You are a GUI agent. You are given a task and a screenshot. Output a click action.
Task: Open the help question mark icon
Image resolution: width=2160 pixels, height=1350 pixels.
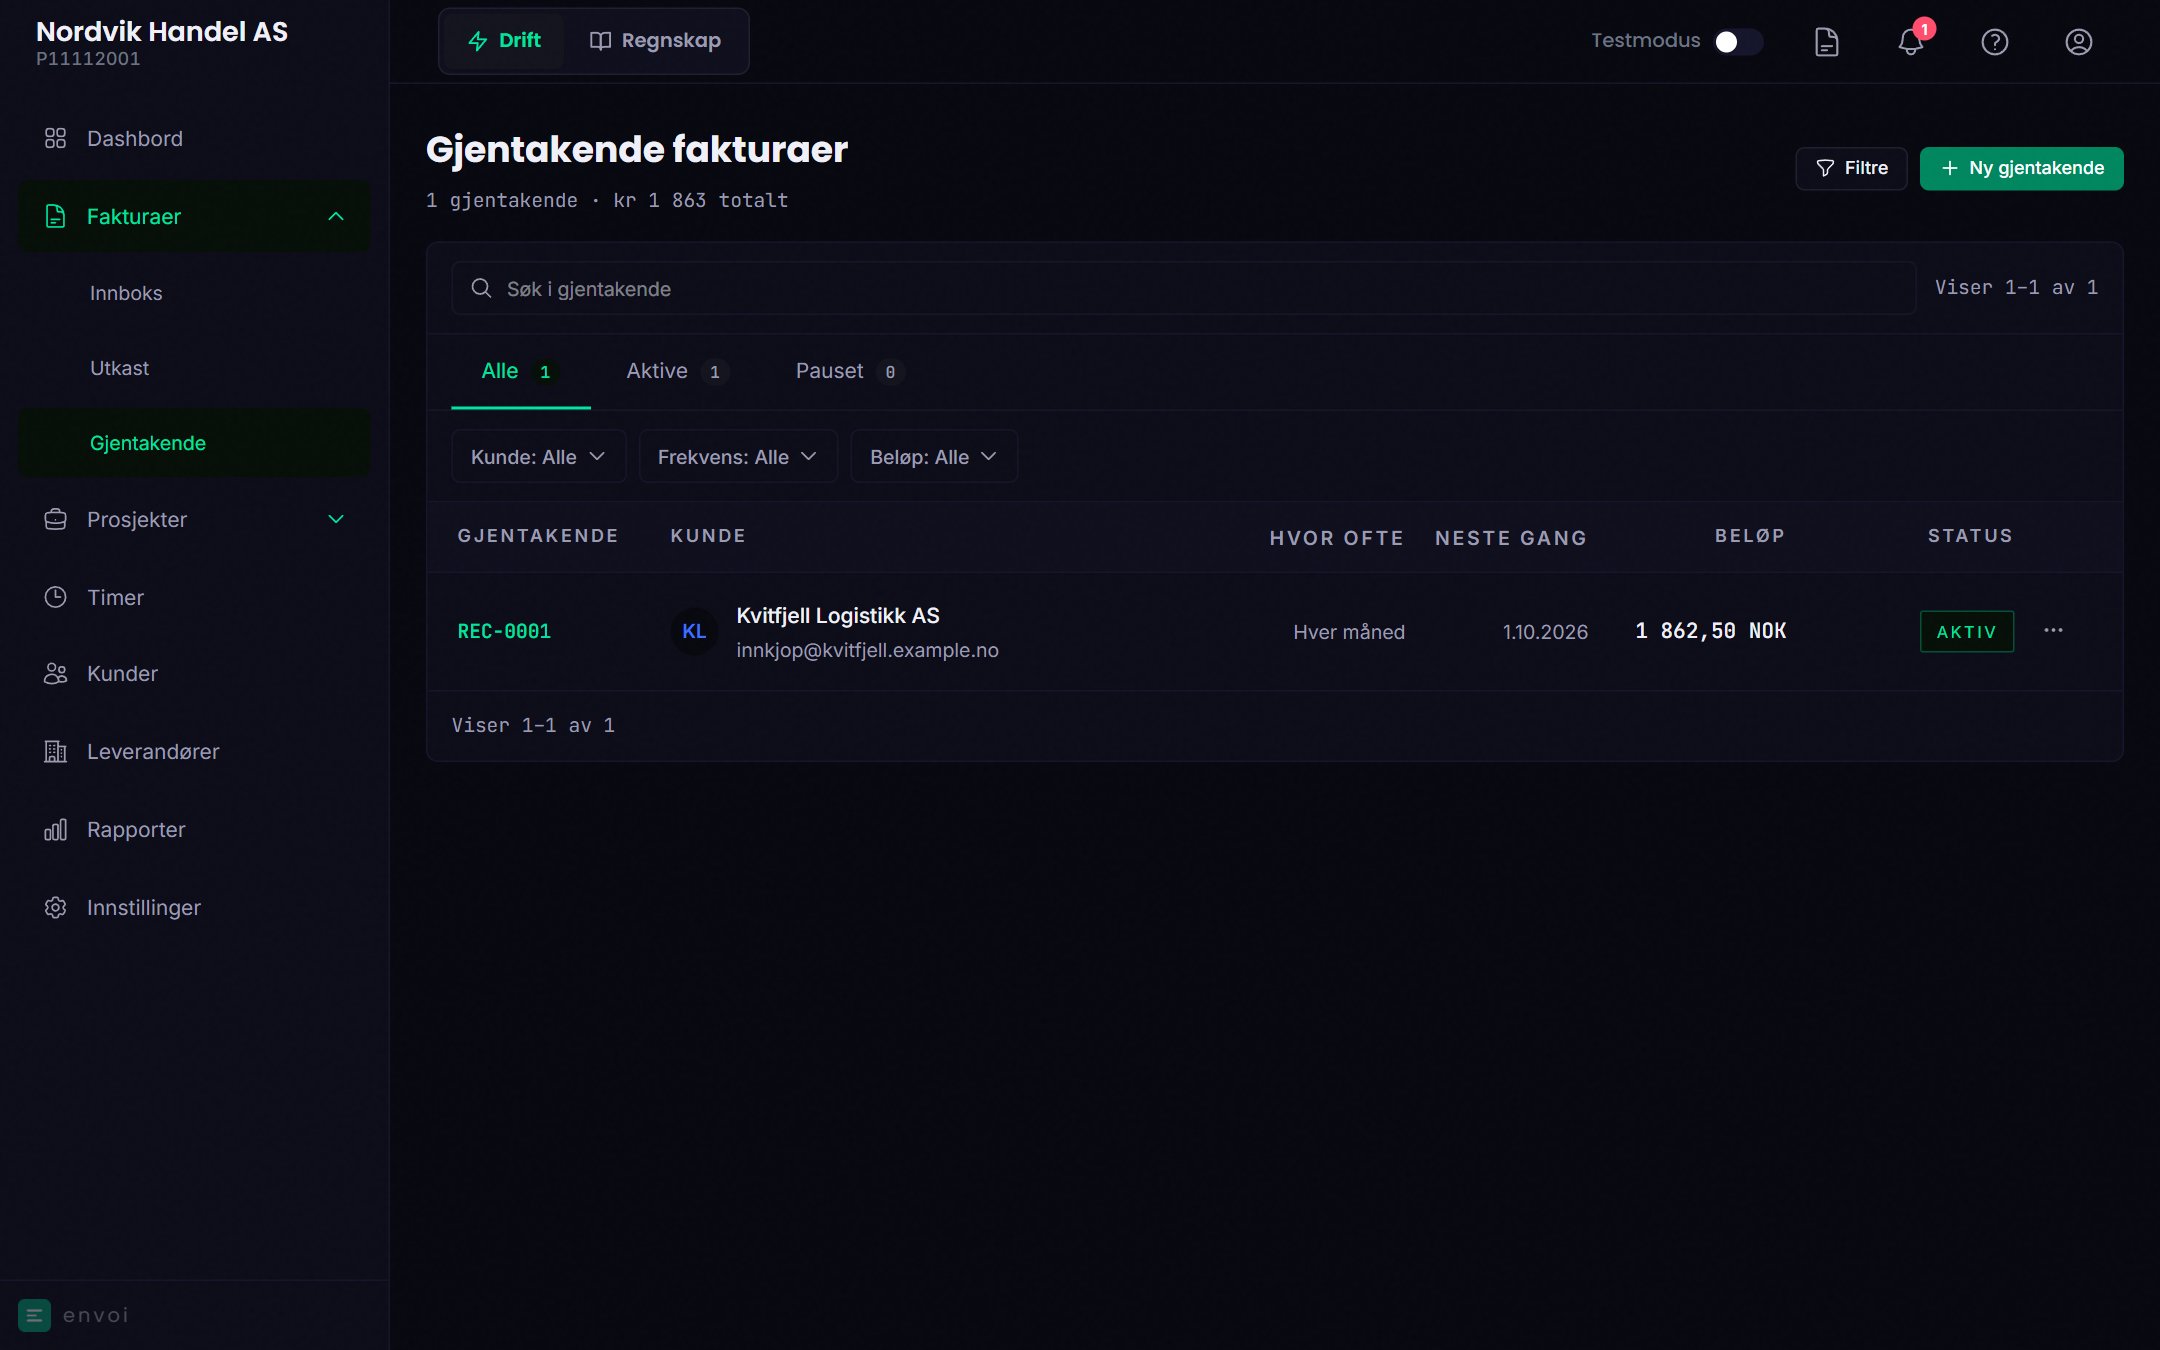(x=1994, y=41)
